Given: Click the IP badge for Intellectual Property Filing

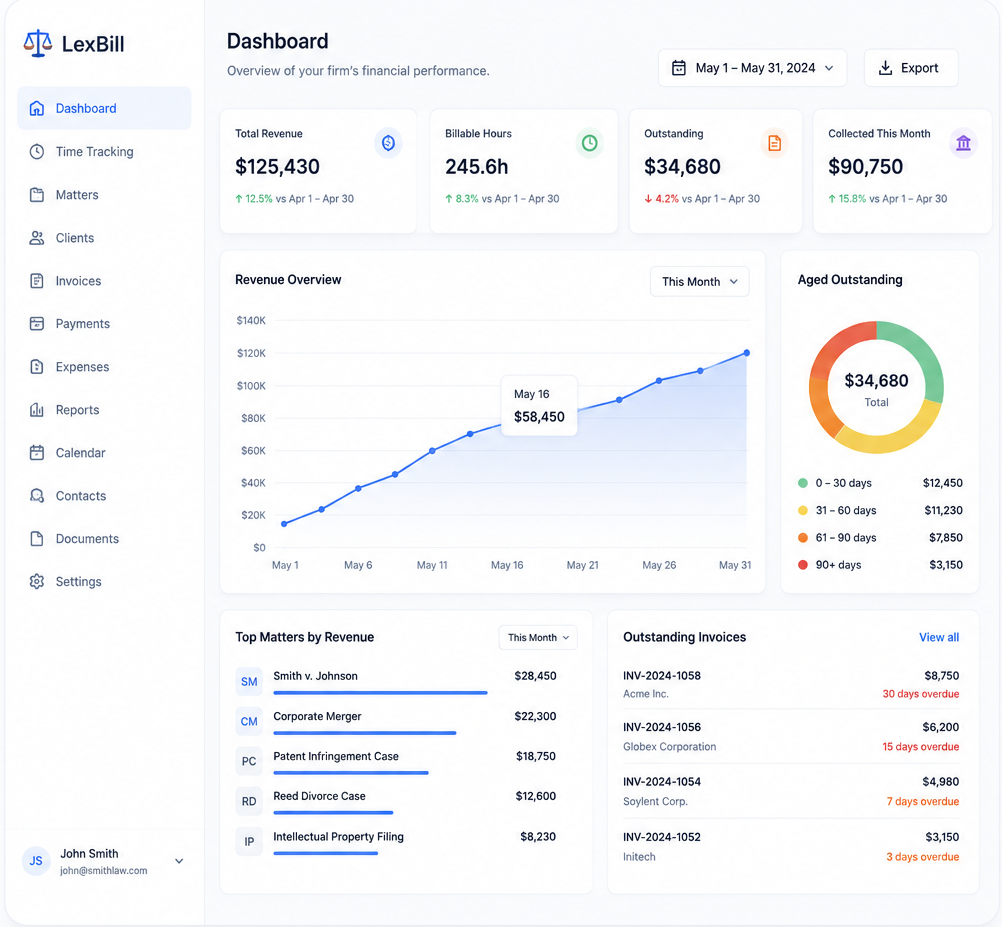Looking at the screenshot, I should click(249, 841).
